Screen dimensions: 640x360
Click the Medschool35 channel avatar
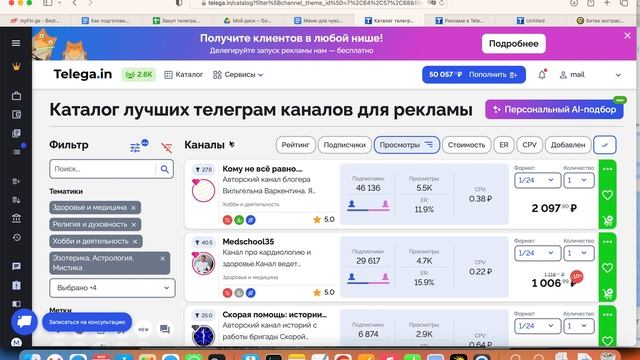point(203,263)
